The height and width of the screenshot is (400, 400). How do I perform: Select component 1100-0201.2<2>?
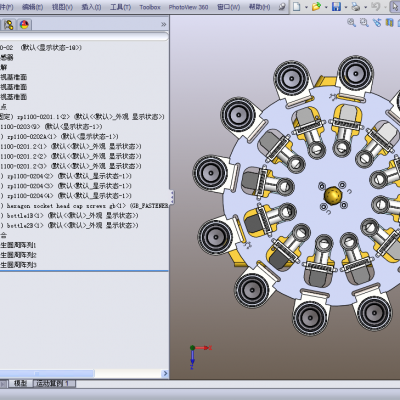point(71,156)
